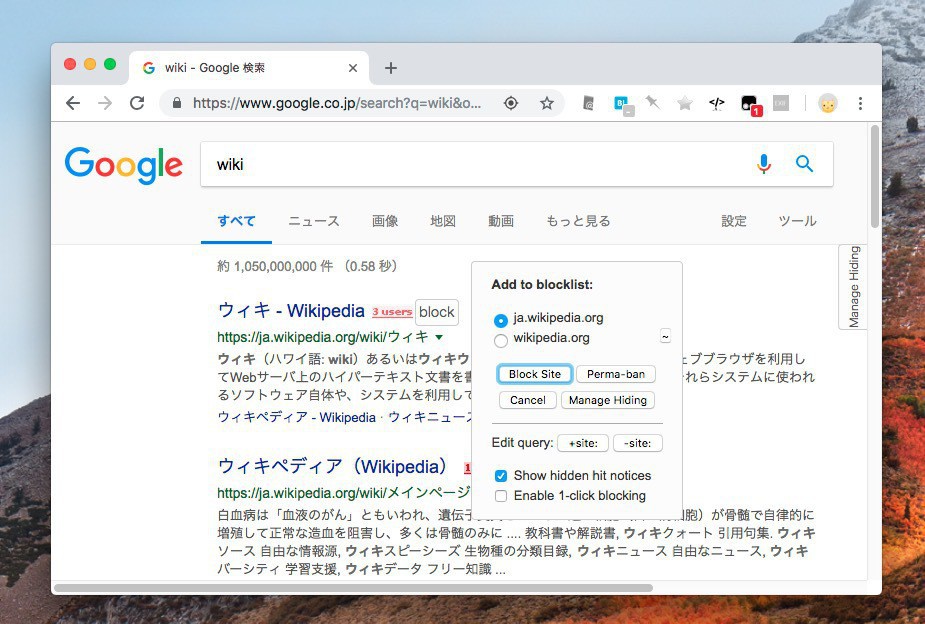This screenshot has height=624, width=925.
Task: Switch to the ニュース tab
Action: (314, 221)
